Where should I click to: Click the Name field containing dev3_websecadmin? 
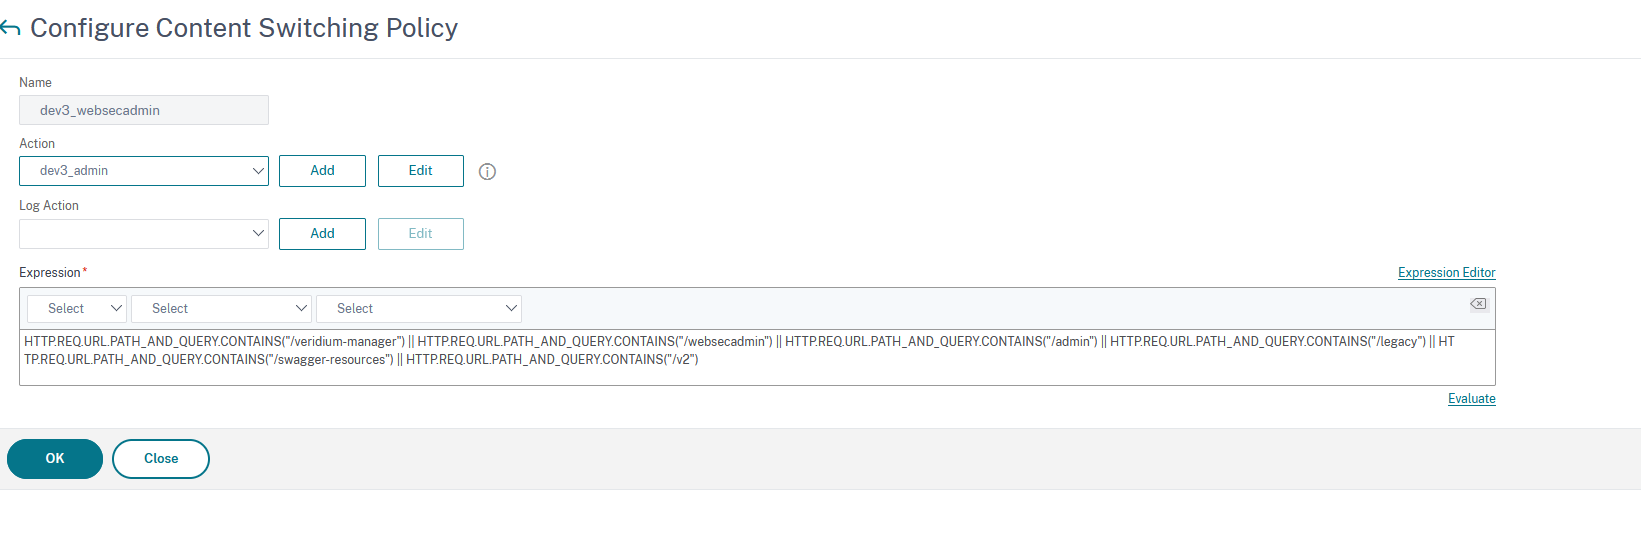[144, 110]
